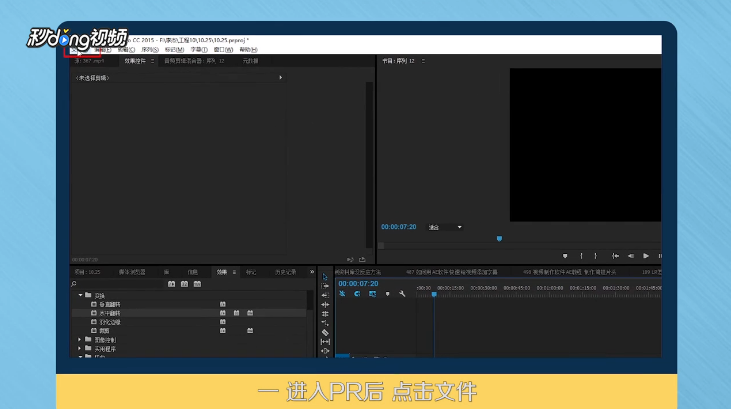Toggle YUV Effects filter in Effects panel

pyautogui.click(x=197, y=284)
